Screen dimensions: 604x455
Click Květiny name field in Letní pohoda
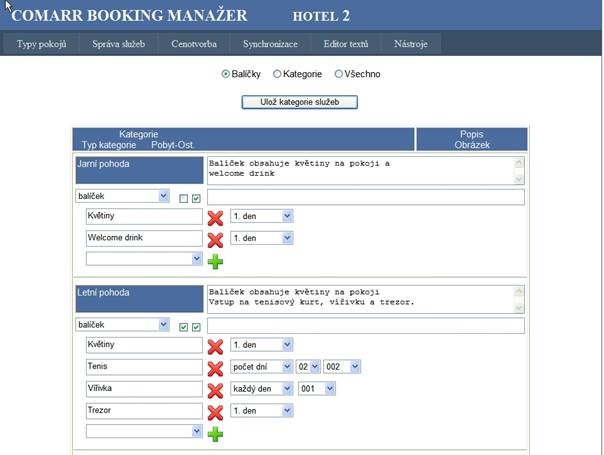coord(144,345)
